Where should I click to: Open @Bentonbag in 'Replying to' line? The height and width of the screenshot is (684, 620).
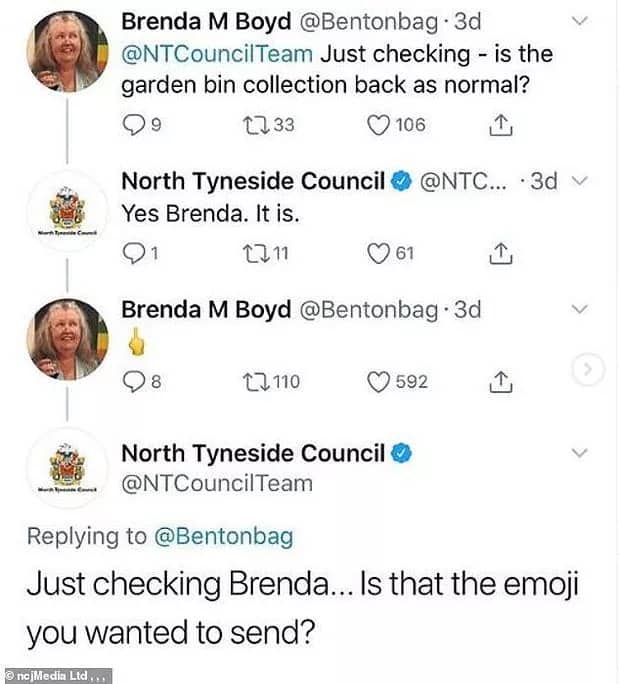pyautogui.click(x=223, y=536)
